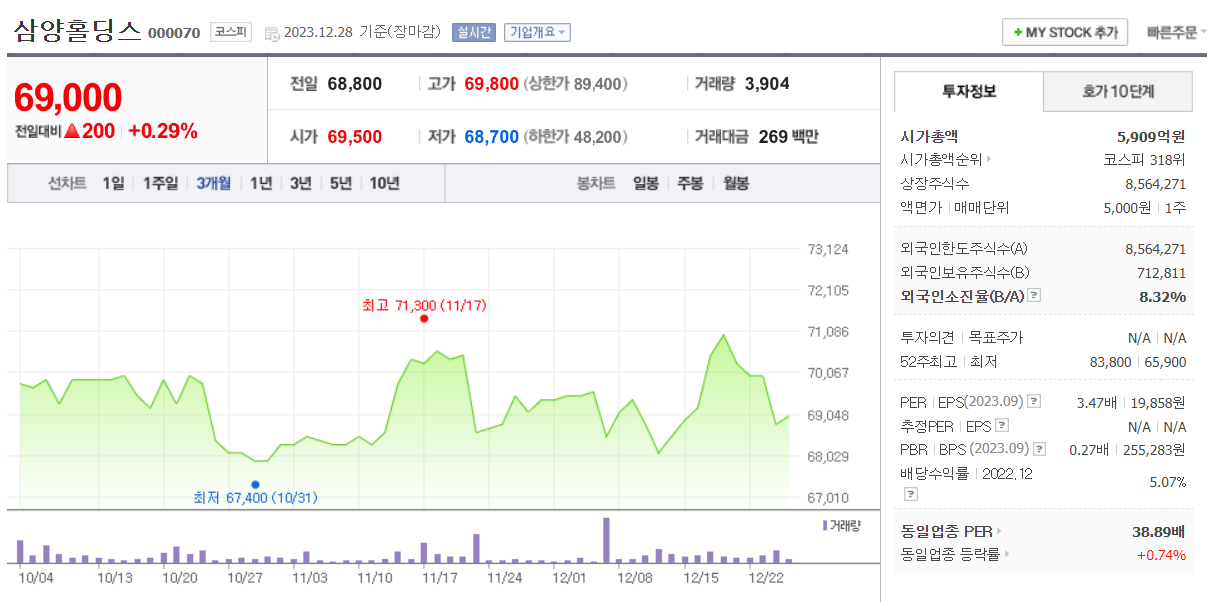
Task: Click 저가 value 68,700
Action: coord(492,137)
